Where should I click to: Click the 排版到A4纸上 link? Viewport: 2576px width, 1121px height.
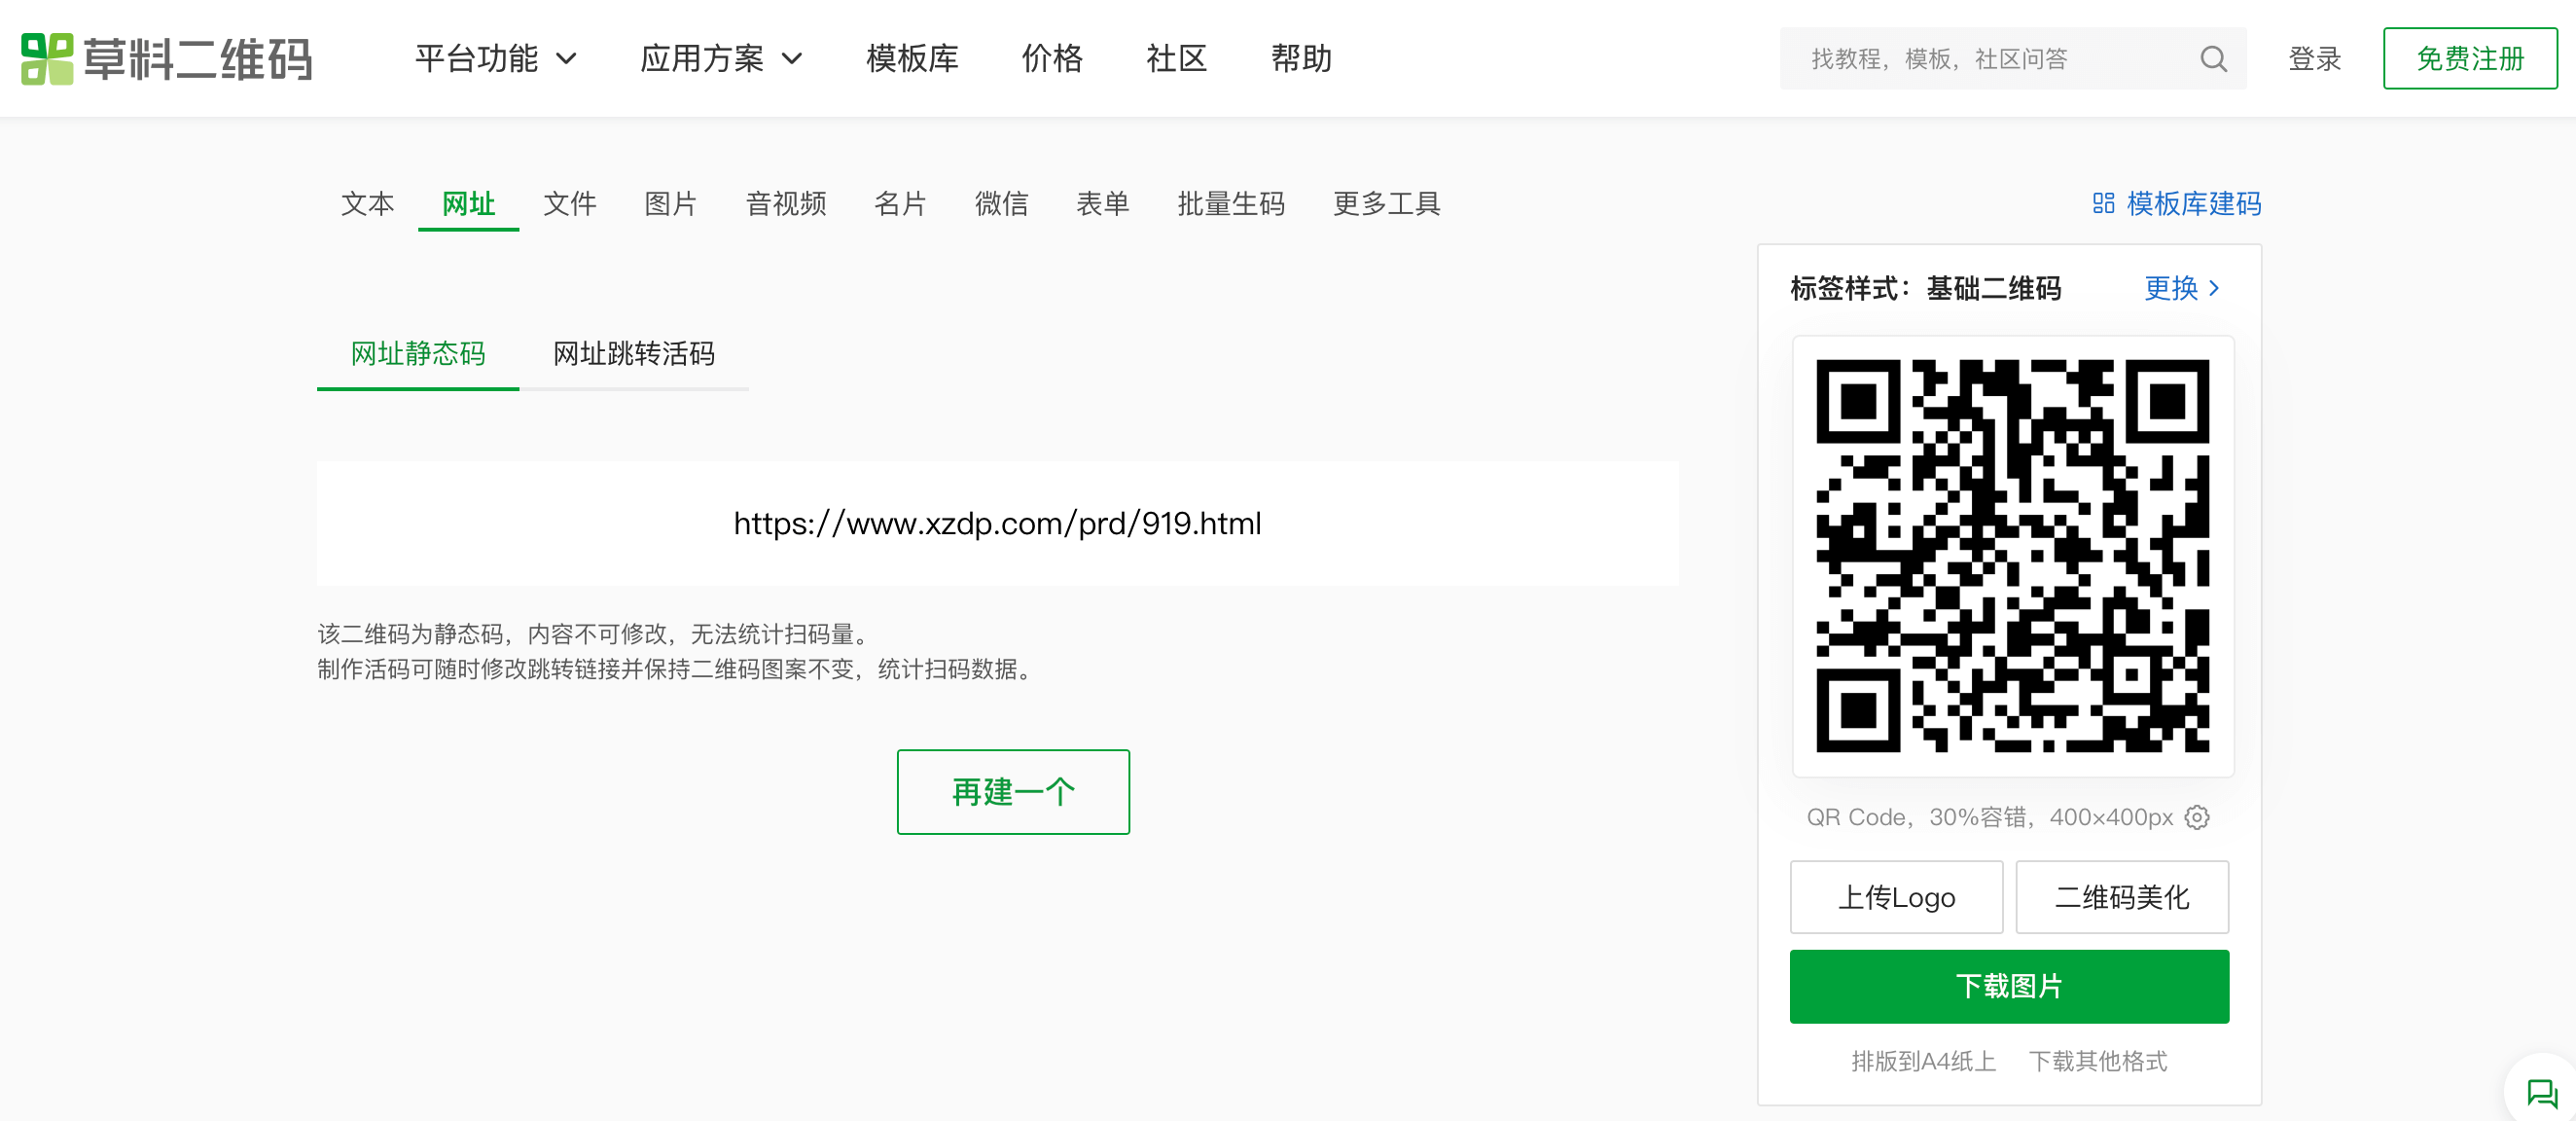coord(1923,1061)
